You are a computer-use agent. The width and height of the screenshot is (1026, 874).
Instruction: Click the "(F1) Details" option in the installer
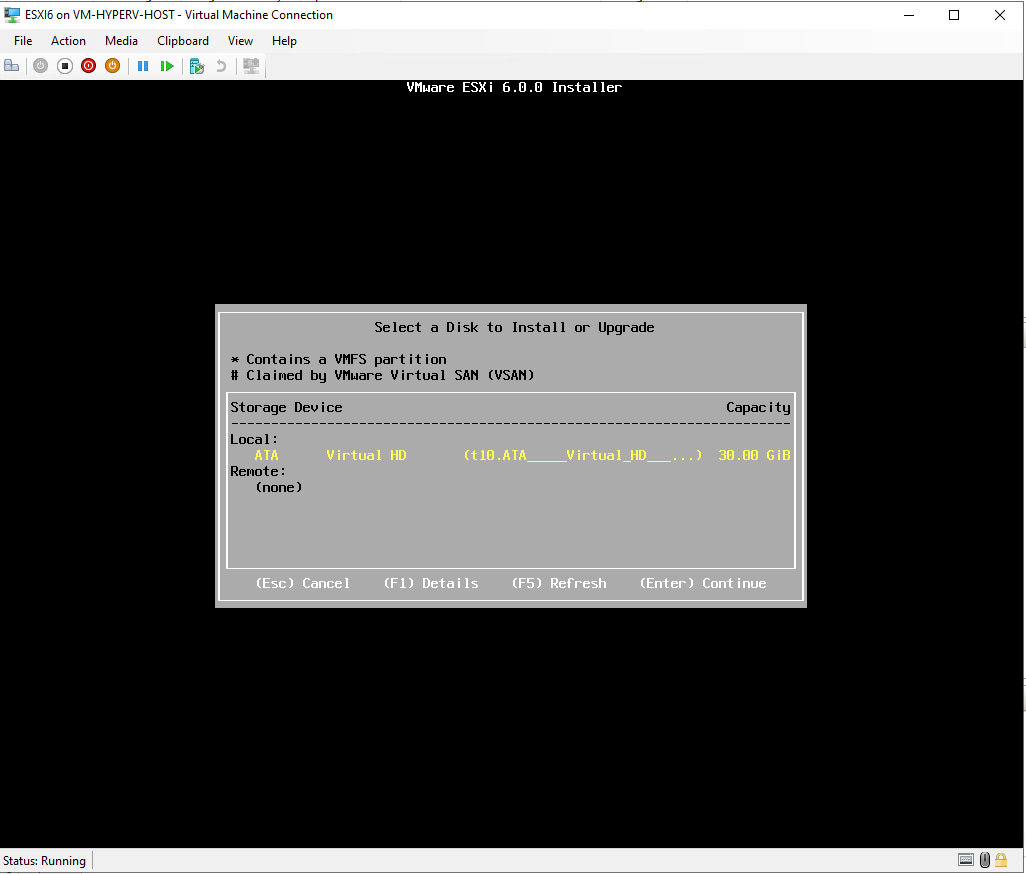(431, 583)
